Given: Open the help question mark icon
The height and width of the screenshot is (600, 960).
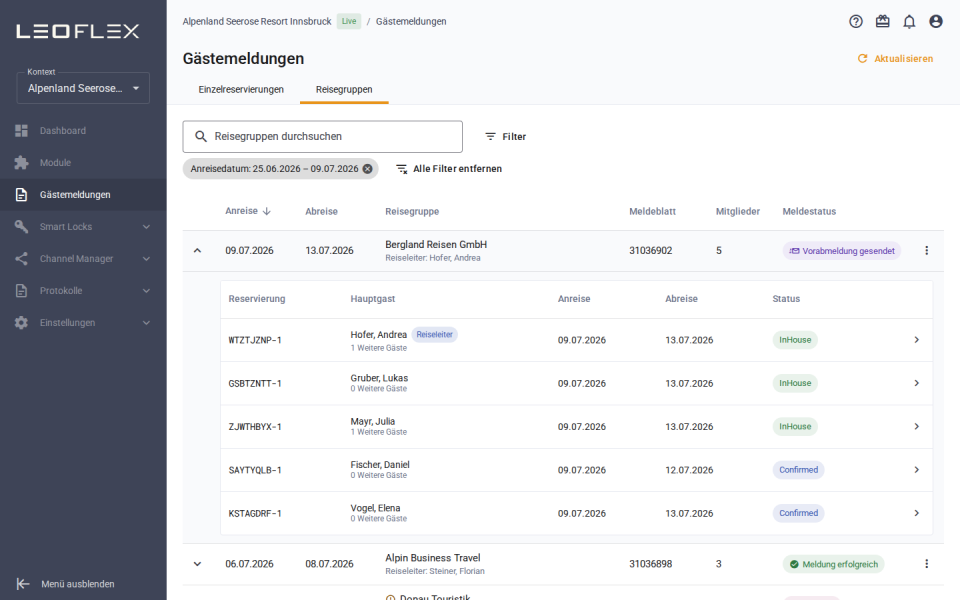Looking at the screenshot, I should pyautogui.click(x=856, y=21).
